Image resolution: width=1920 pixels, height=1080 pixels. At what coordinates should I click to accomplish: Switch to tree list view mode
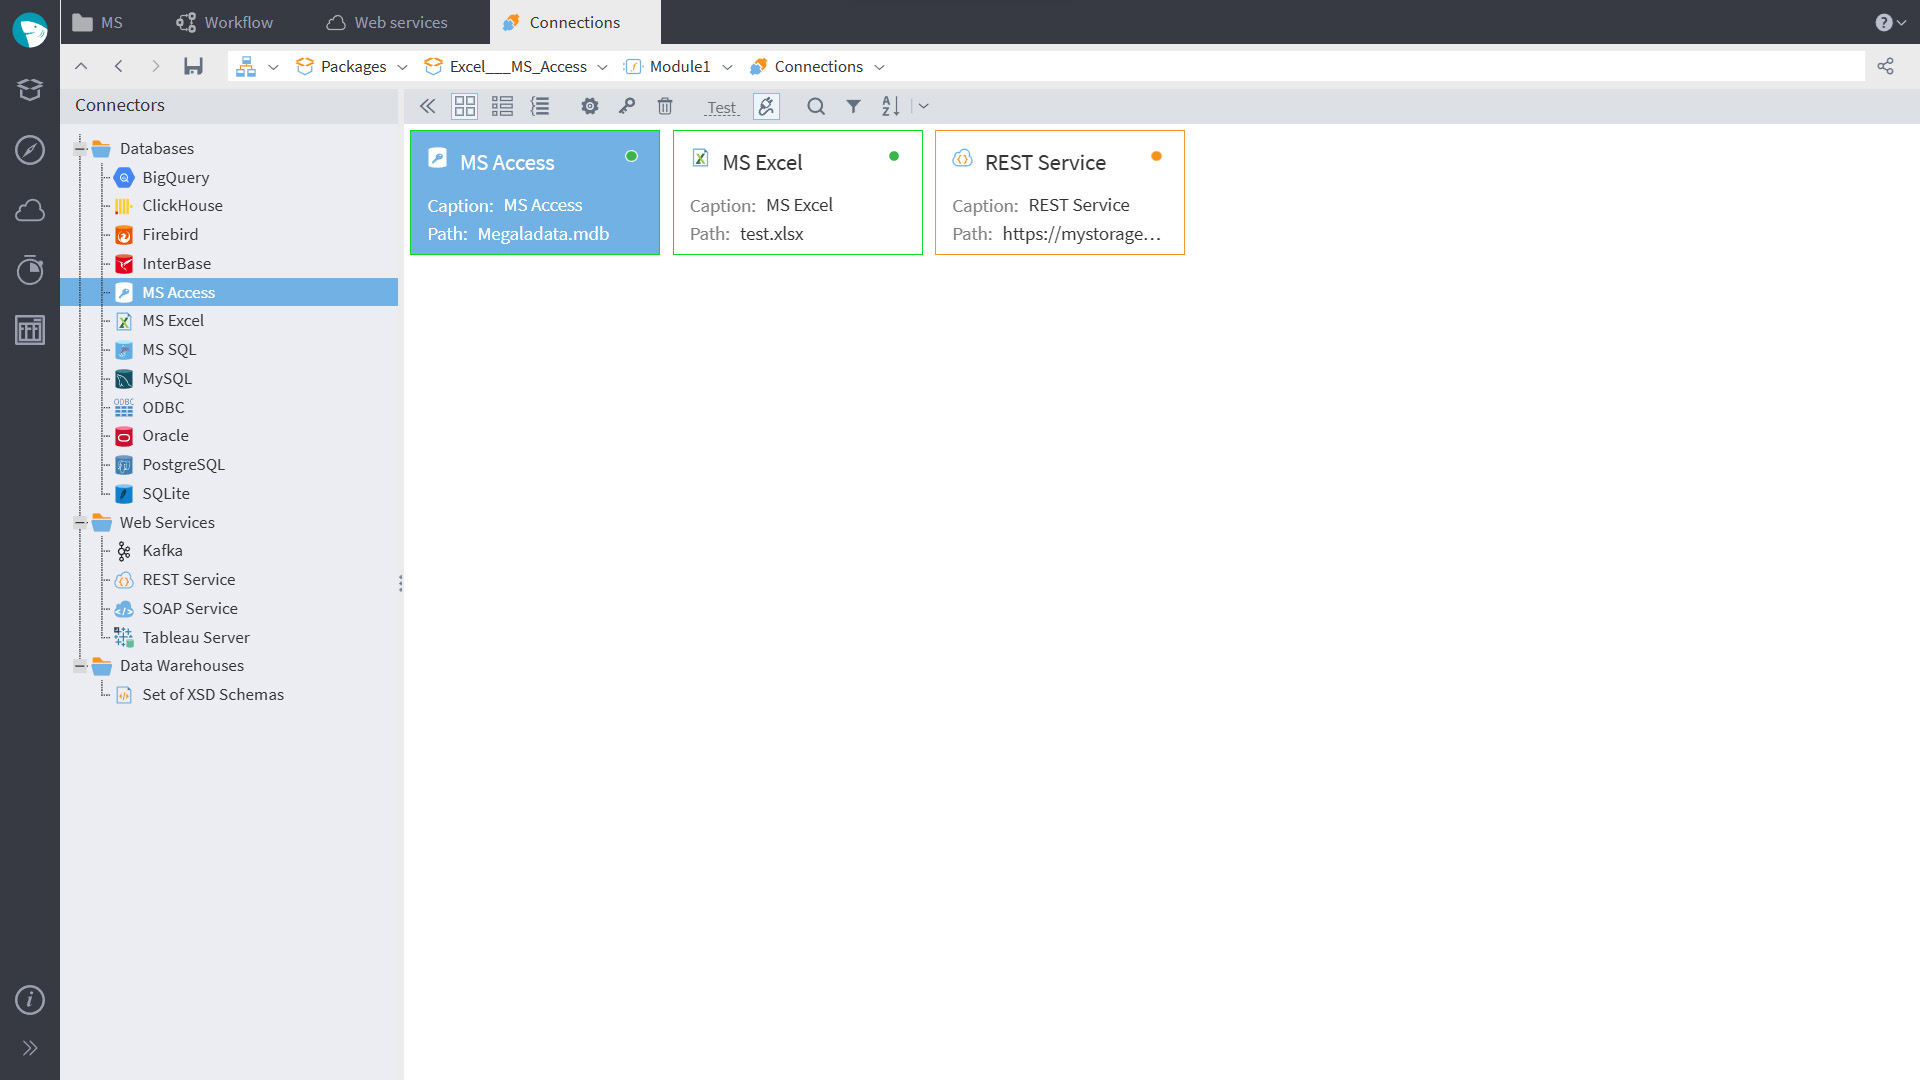coord(540,106)
